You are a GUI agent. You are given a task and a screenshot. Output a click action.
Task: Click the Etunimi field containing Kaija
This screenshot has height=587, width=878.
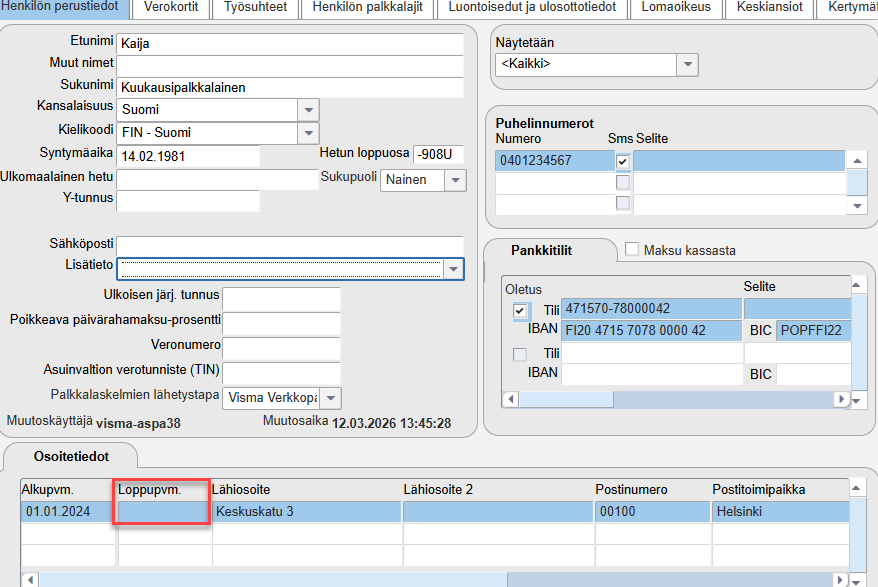(290, 44)
